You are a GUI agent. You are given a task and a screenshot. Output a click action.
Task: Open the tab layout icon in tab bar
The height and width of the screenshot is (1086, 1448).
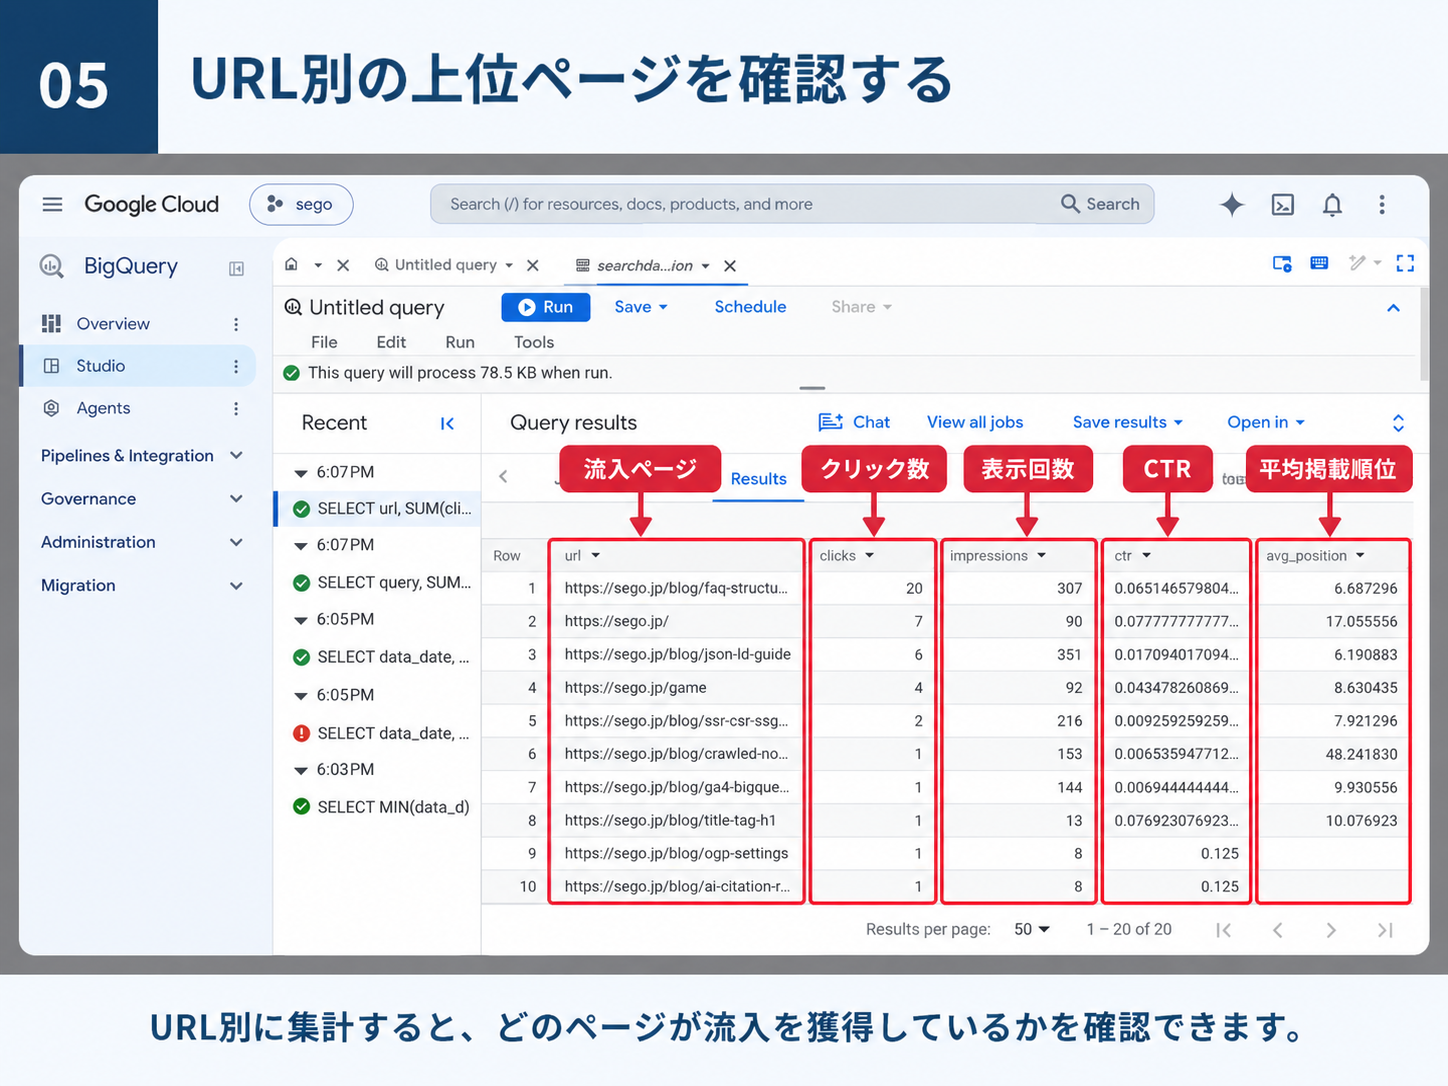[1282, 263]
